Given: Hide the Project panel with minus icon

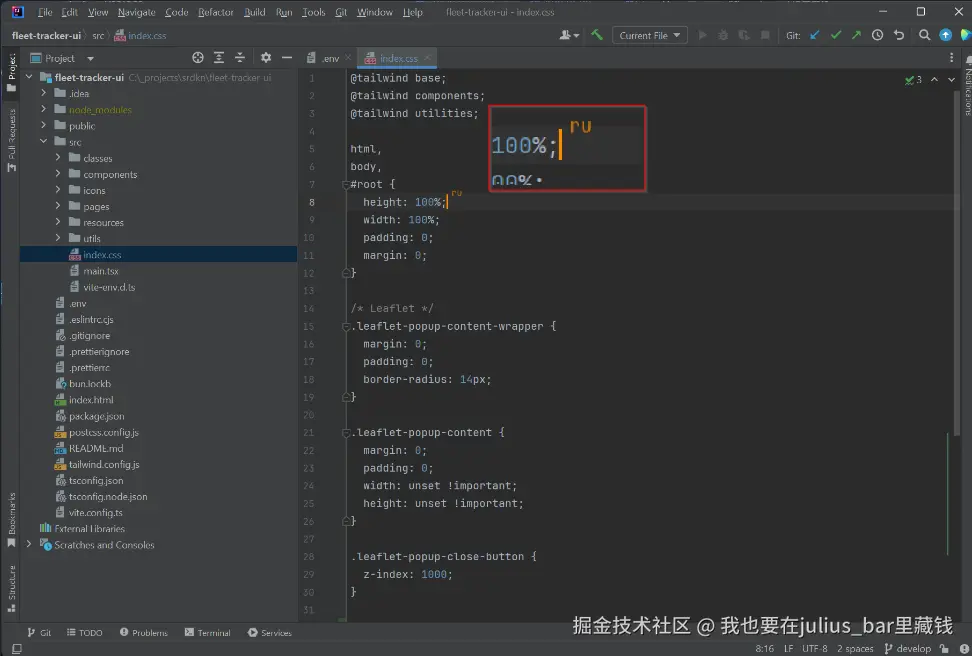Looking at the screenshot, I should [x=286, y=58].
